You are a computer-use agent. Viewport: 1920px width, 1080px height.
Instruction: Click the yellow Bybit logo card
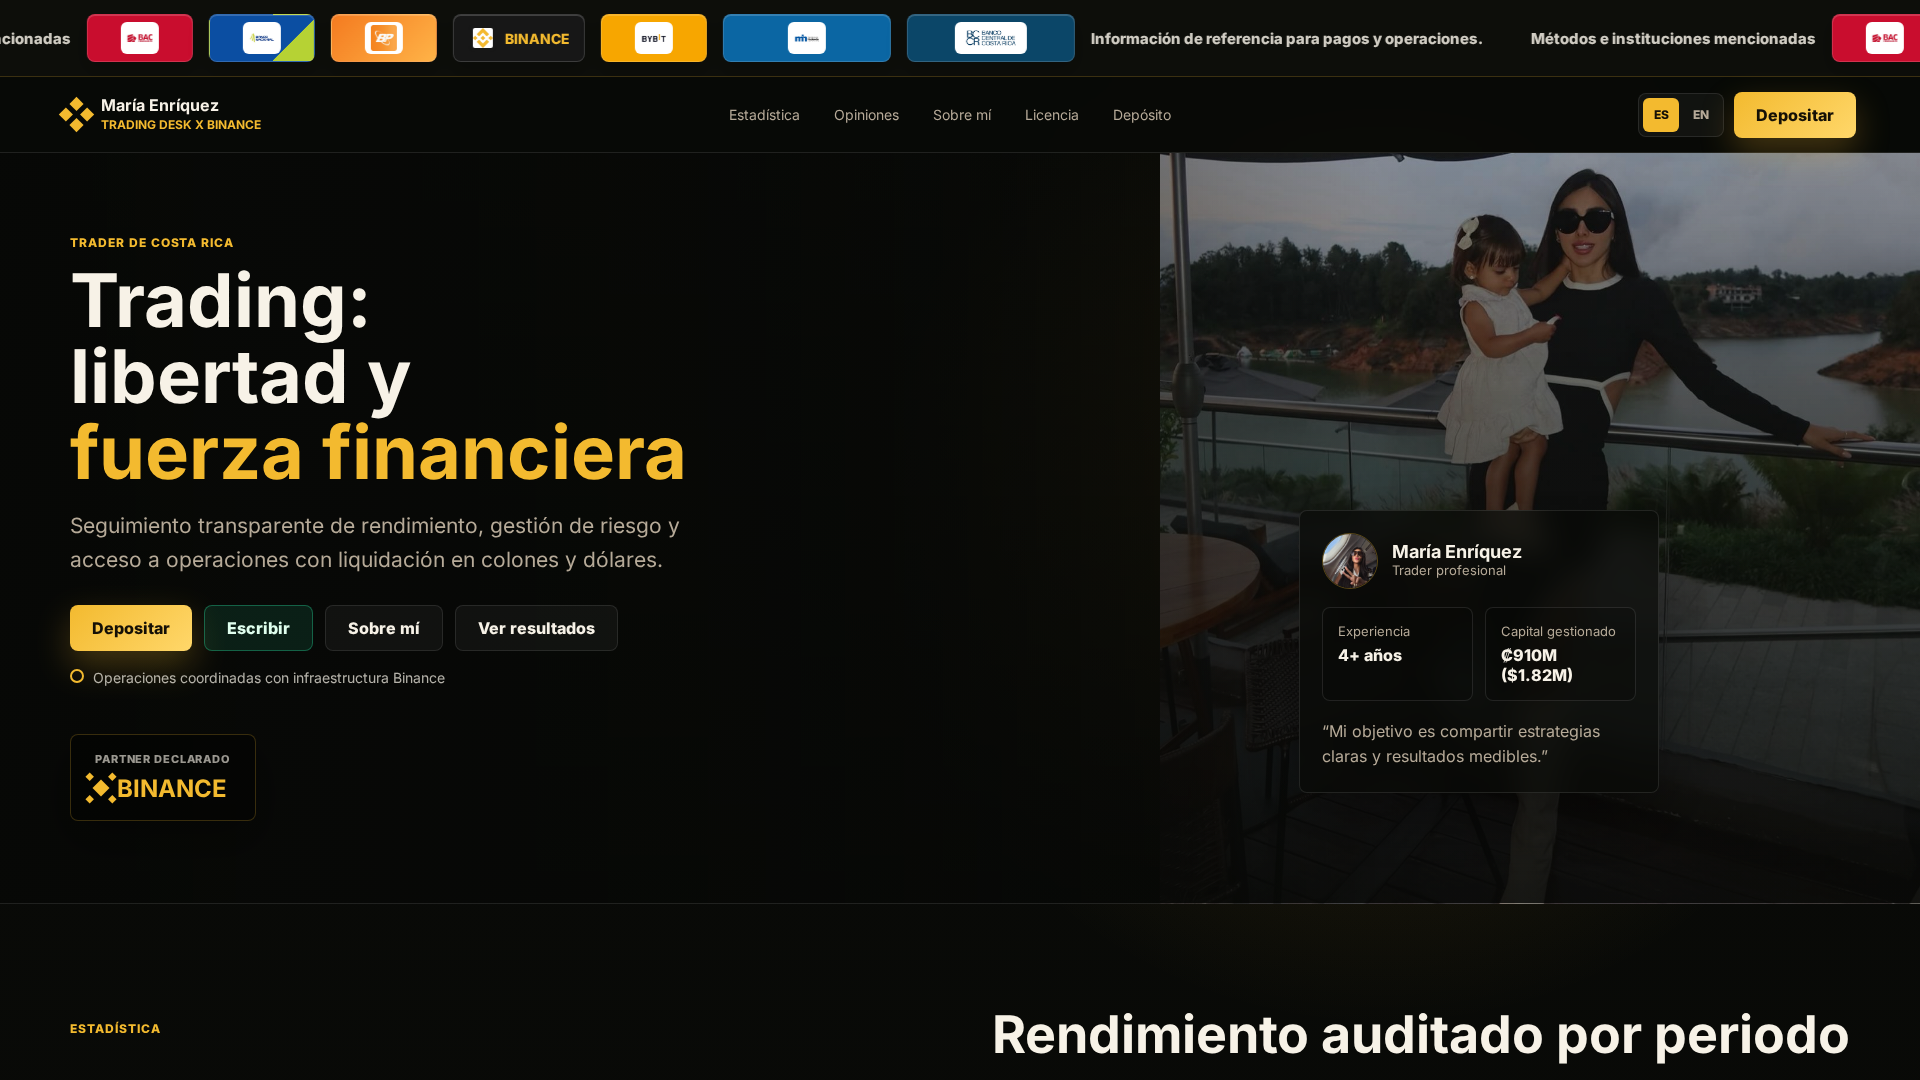(x=654, y=38)
